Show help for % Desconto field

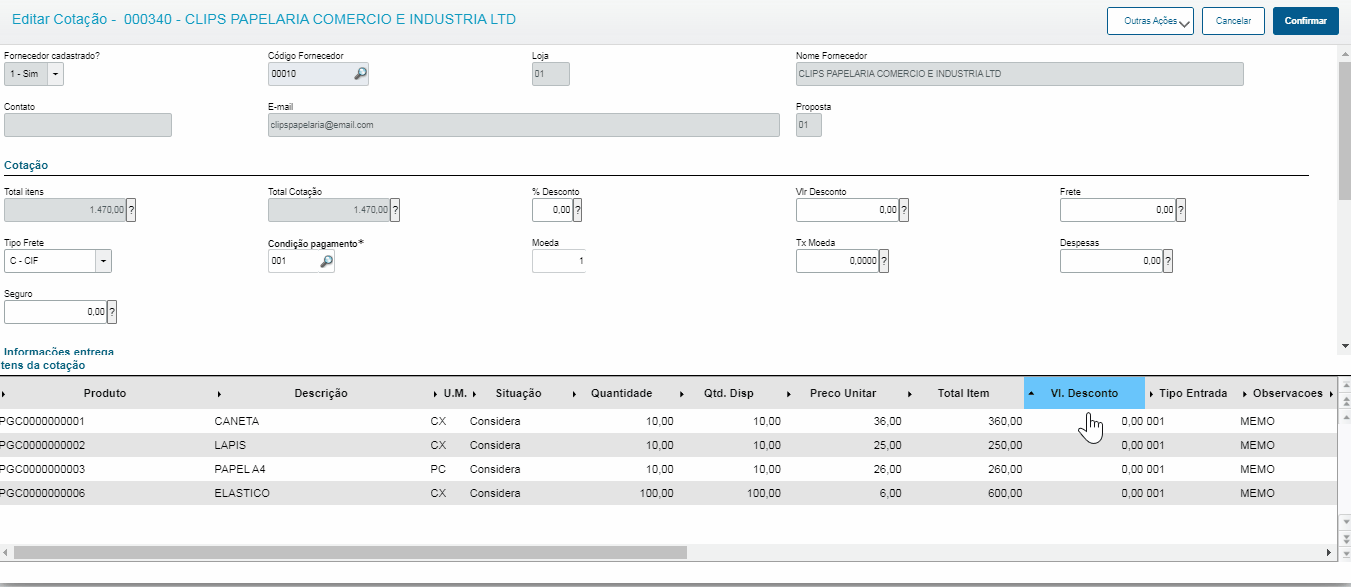577,210
